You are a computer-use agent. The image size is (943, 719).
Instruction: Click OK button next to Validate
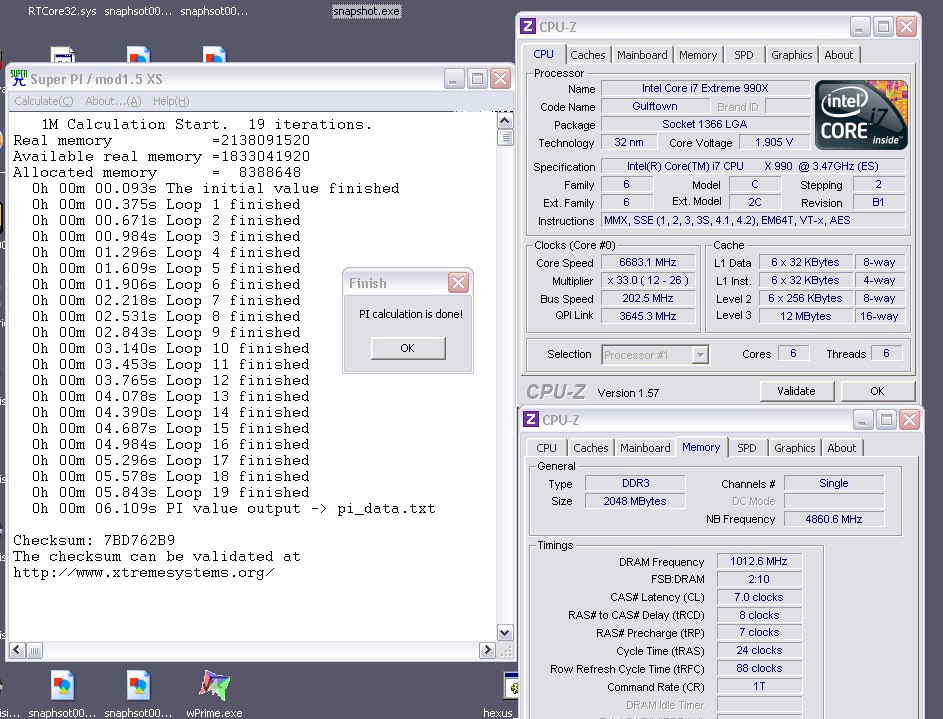pyautogui.click(x=876, y=391)
